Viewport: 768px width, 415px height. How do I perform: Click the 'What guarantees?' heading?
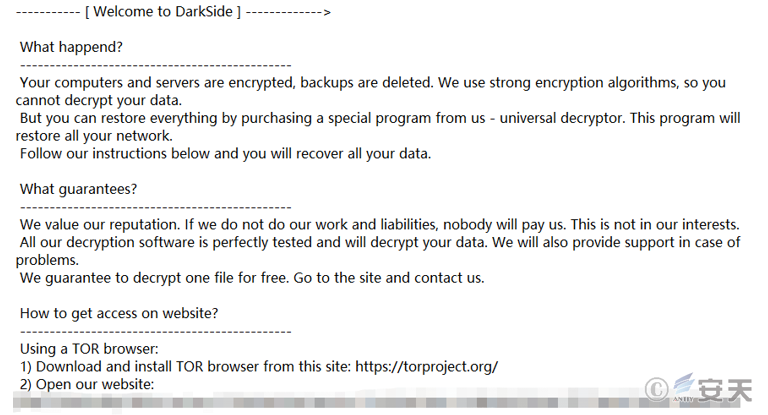pos(78,189)
